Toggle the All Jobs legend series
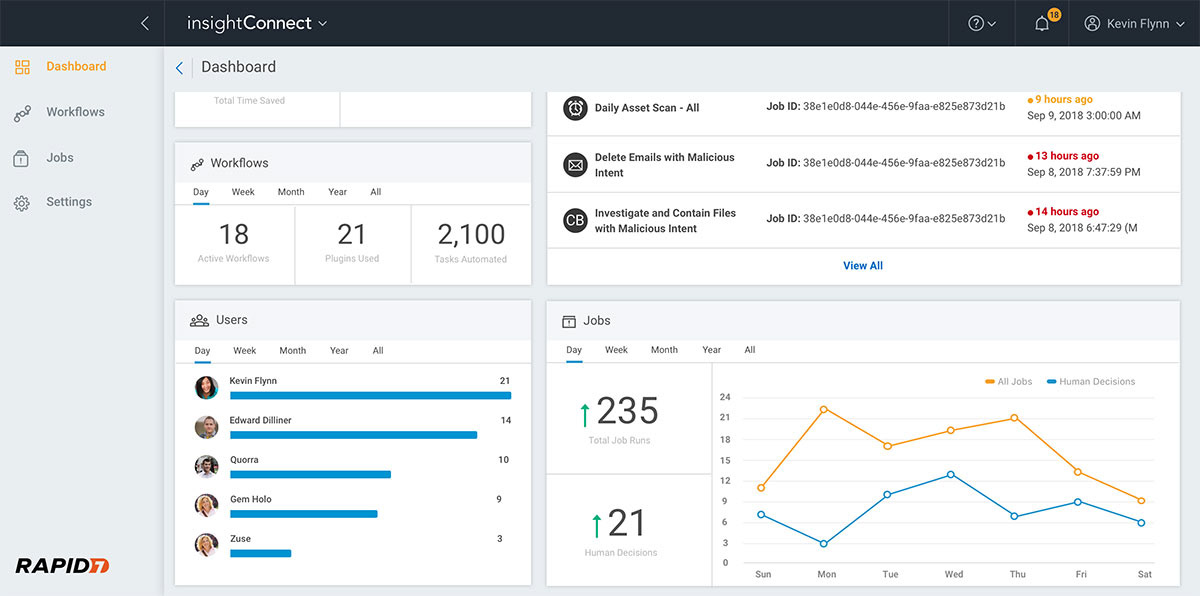This screenshot has width=1200, height=596. [x=1008, y=381]
